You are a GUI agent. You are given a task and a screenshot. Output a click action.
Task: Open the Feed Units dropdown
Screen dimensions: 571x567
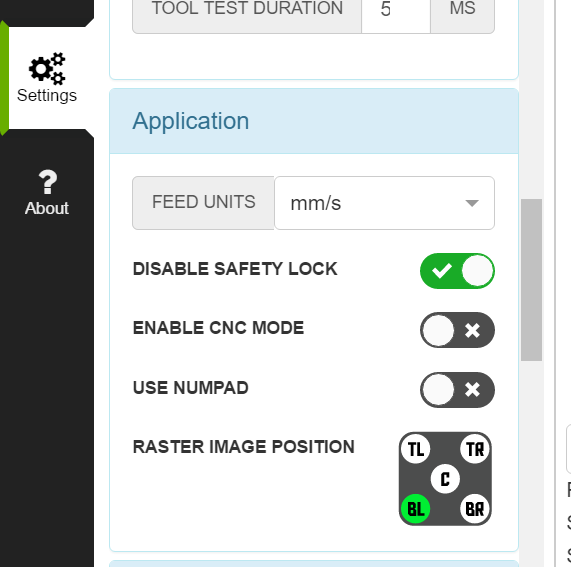(x=384, y=203)
